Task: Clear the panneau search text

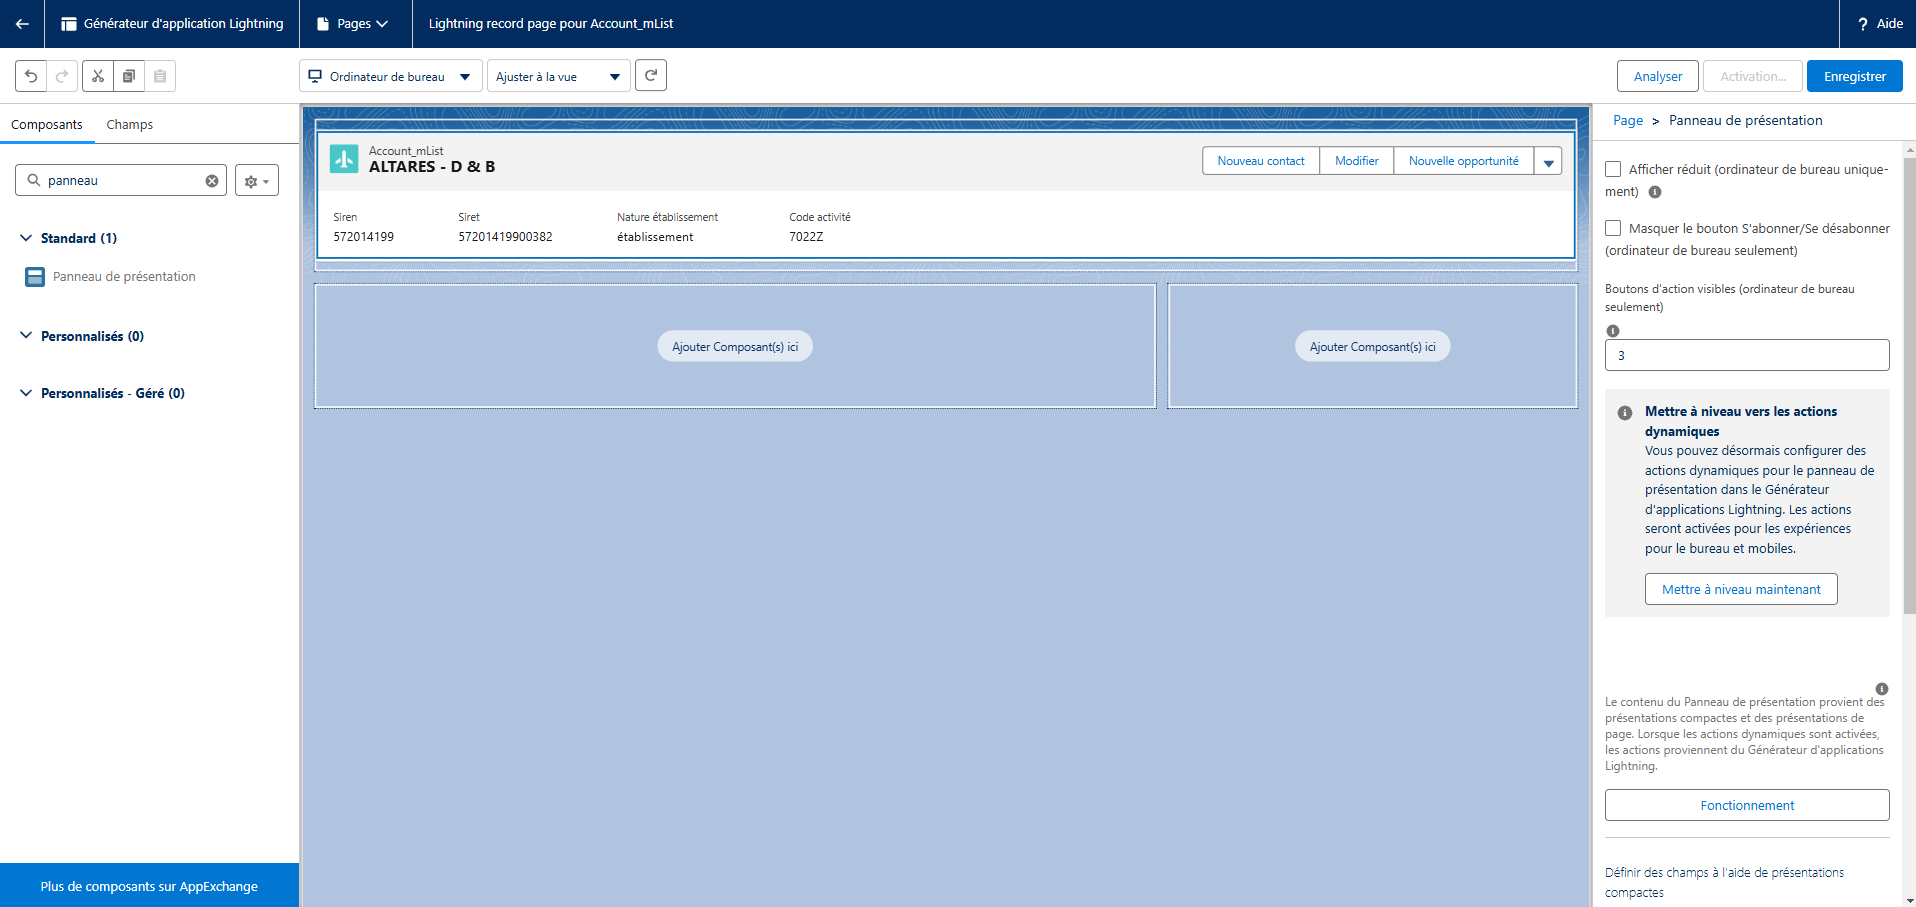Action: click(x=212, y=181)
